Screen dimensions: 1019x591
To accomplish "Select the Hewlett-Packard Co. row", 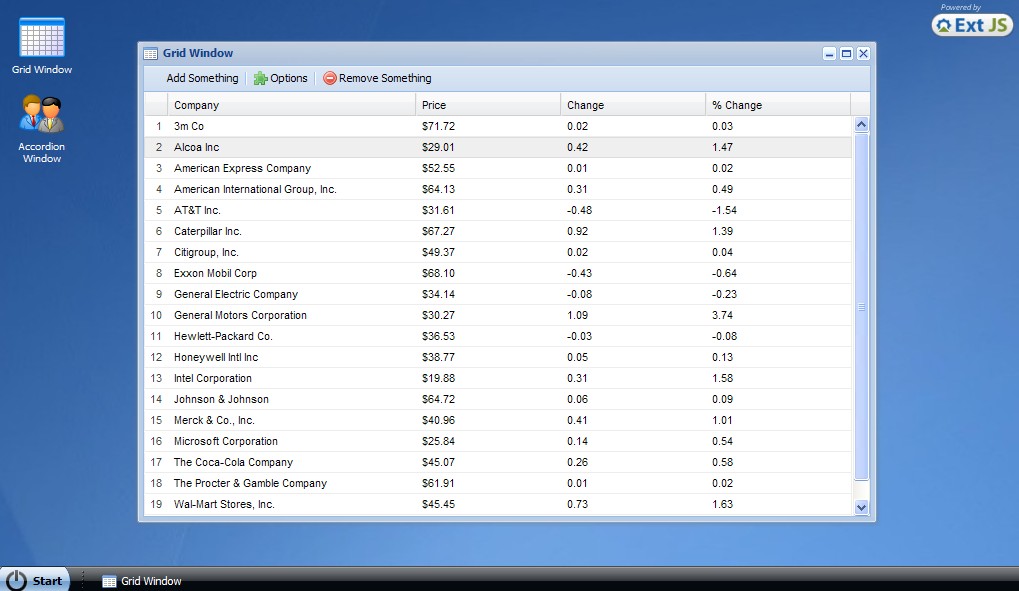I will (498, 336).
